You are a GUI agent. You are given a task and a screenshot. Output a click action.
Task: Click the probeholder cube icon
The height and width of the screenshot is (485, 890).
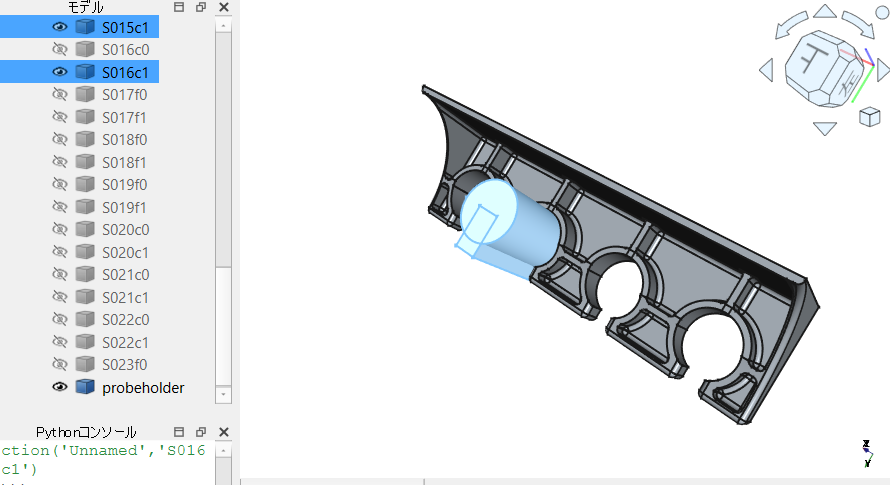coord(85,387)
